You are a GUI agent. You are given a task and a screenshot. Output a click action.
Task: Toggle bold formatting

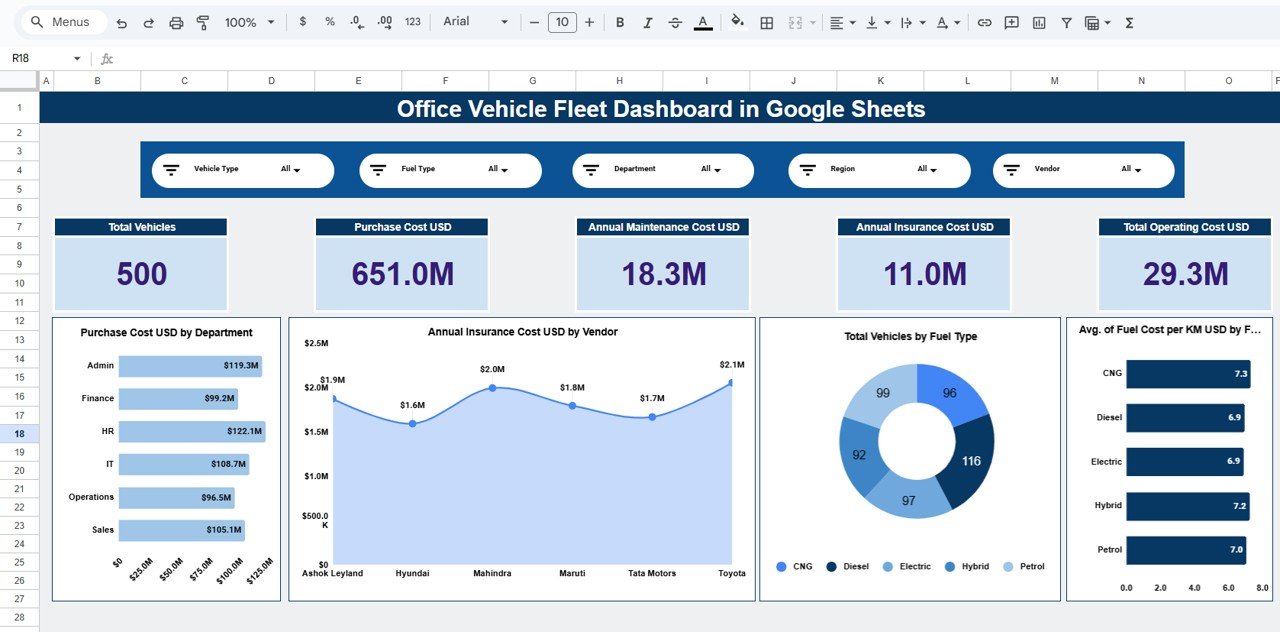tap(620, 21)
